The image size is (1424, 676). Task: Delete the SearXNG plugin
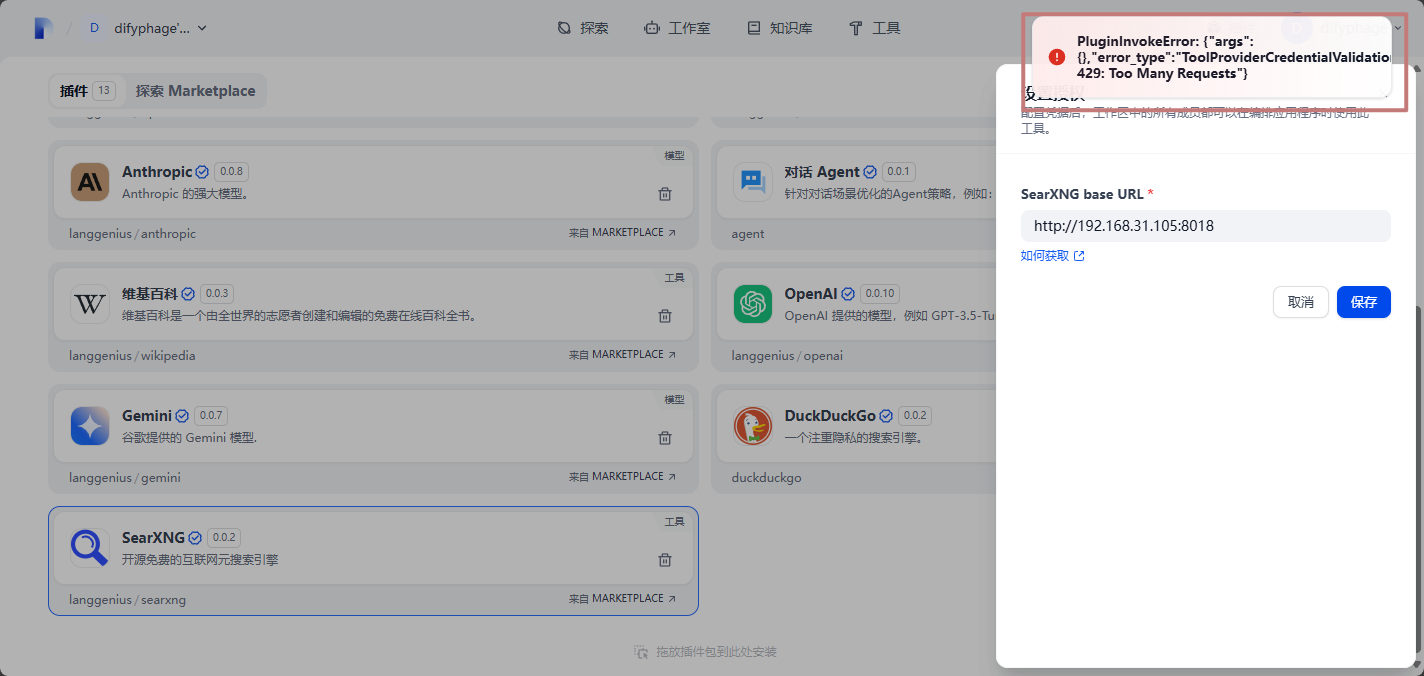[x=664, y=560]
